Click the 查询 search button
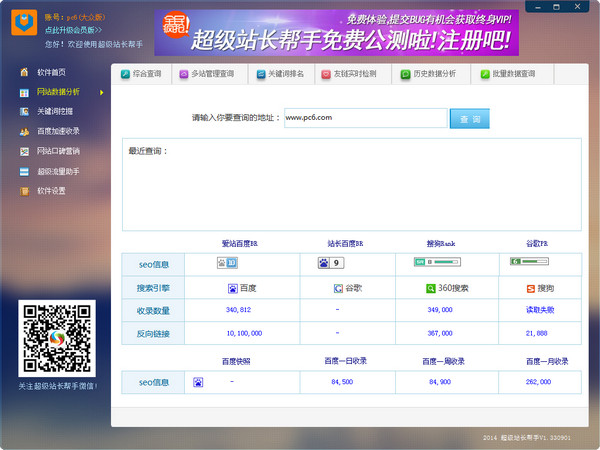The height and width of the screenshot is (450, 600). (470, 118)
